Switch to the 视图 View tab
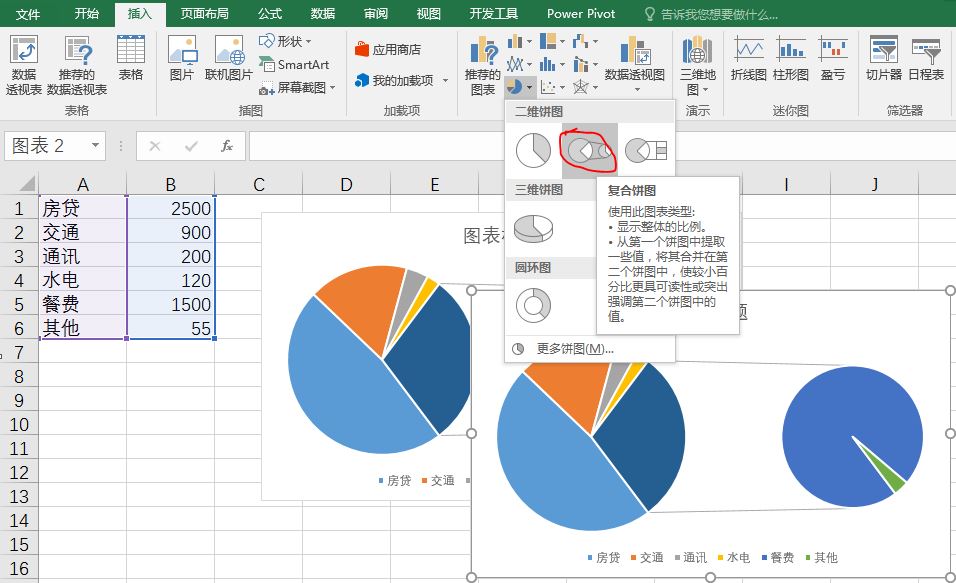Image resolution: width=956 pixels, height=583 pixels. coord(428,14)
